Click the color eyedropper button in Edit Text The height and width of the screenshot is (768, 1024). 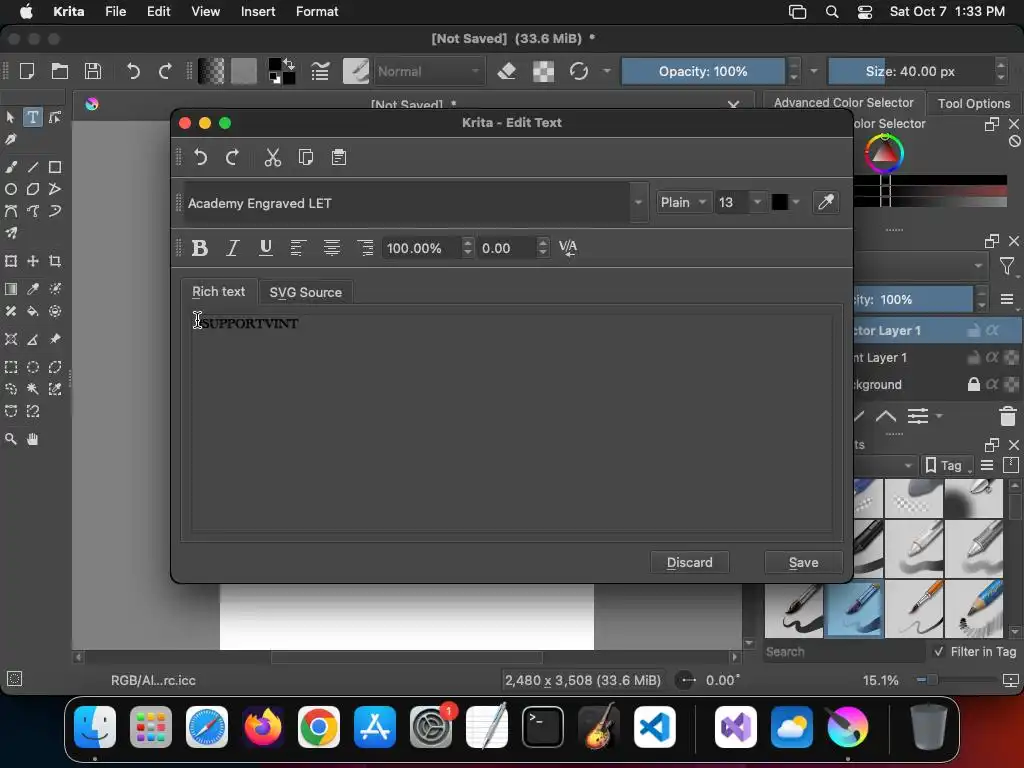tap(826, 202)
